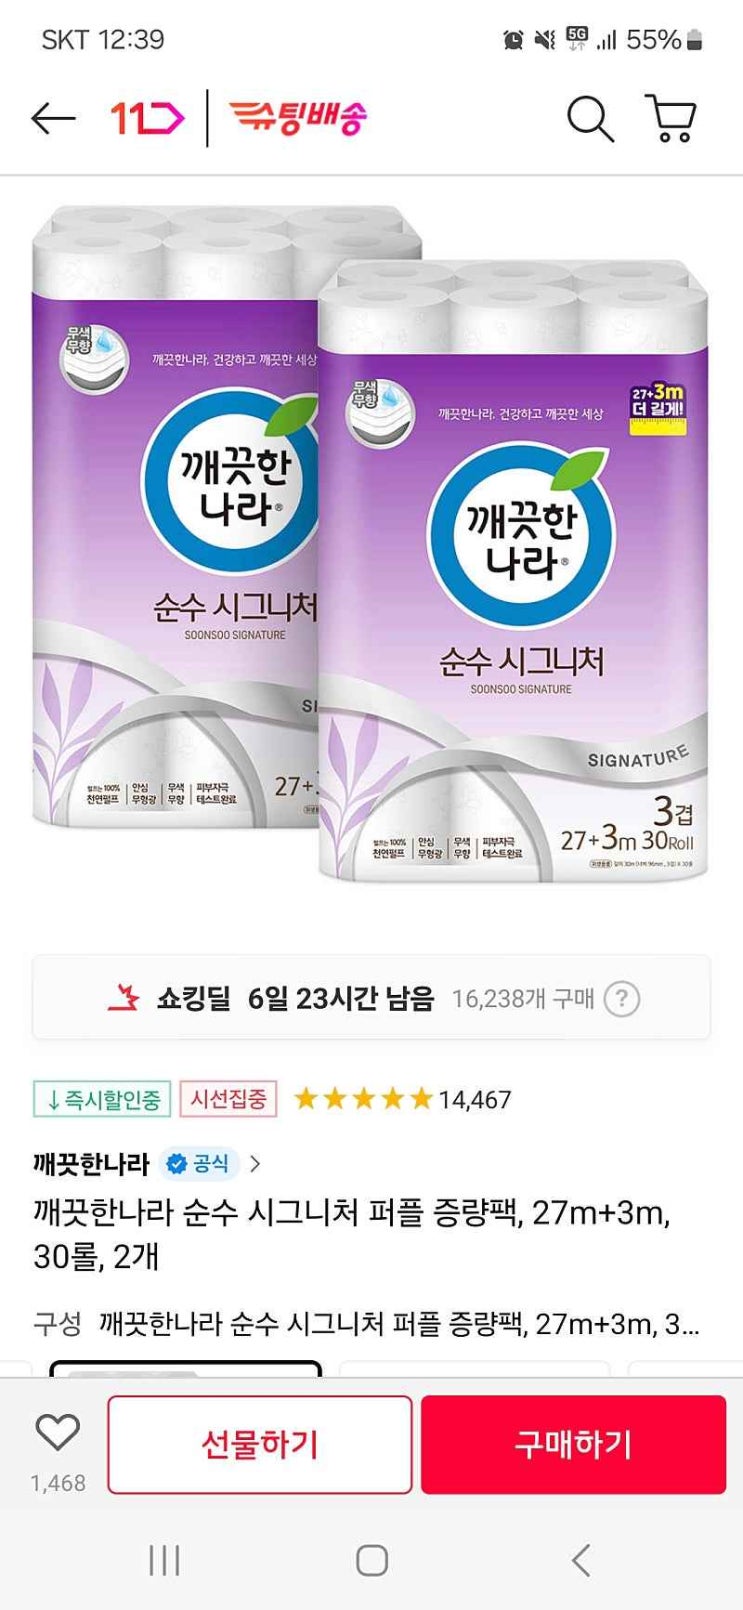The image size is (743, 1610).
Task: Open search with magnifier icon
Action: [590, 119]
